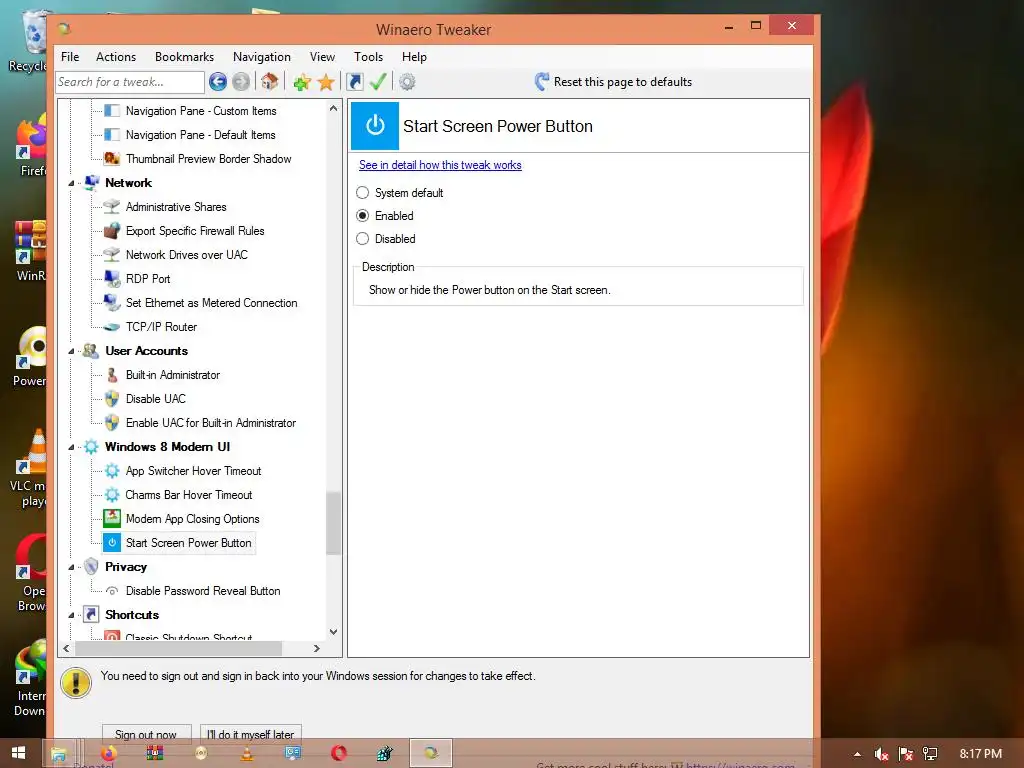Select Navigation Pane - Default Items

tap(200, 135)
